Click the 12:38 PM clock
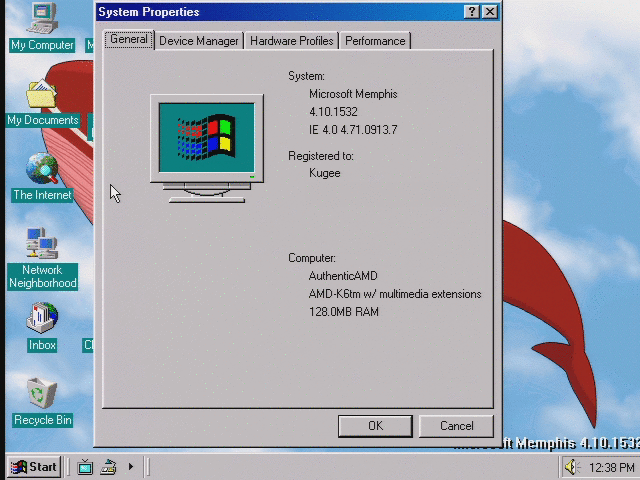 [611, 467]
